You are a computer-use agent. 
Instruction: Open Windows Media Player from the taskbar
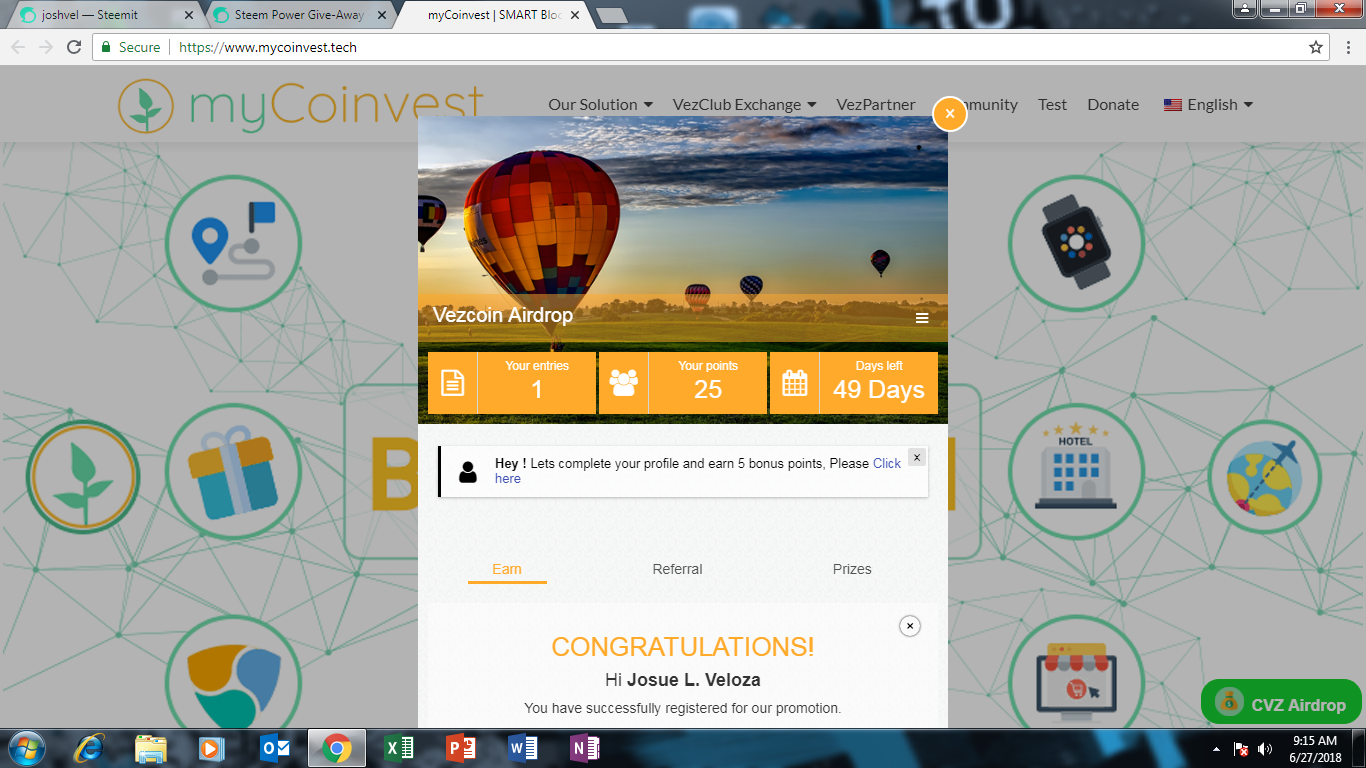coord(211,748)
